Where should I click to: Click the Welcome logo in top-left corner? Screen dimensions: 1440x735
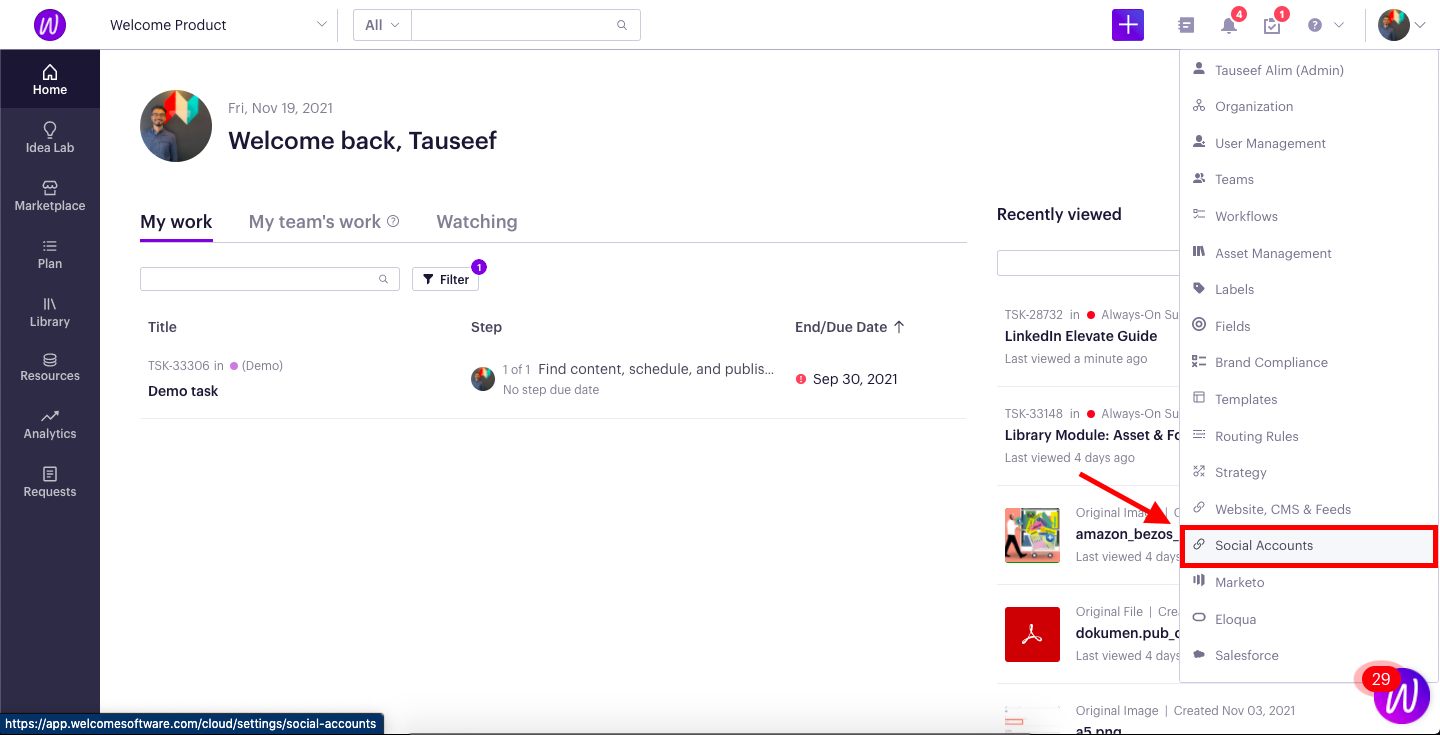[50, 25]
